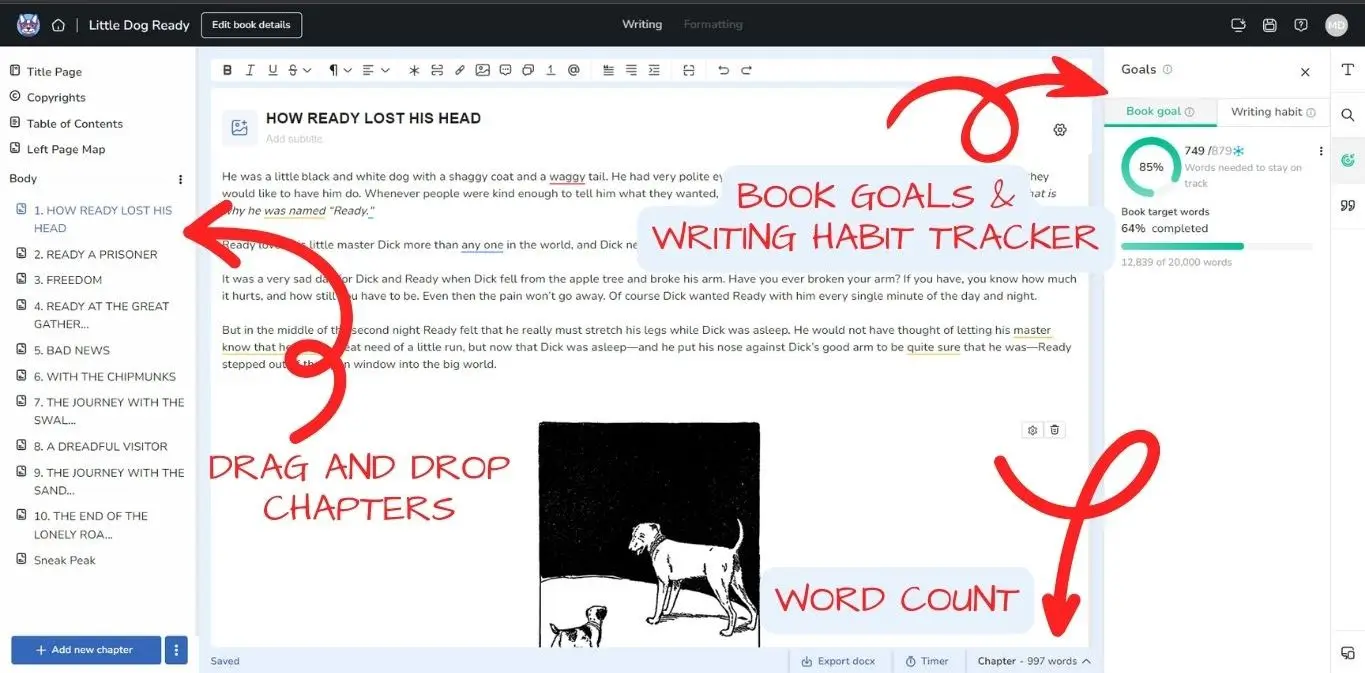The height and width of the screenshot is (673, 1365).
Task: Click the undo arrow in the toolbar
Action: pos(723,70)
